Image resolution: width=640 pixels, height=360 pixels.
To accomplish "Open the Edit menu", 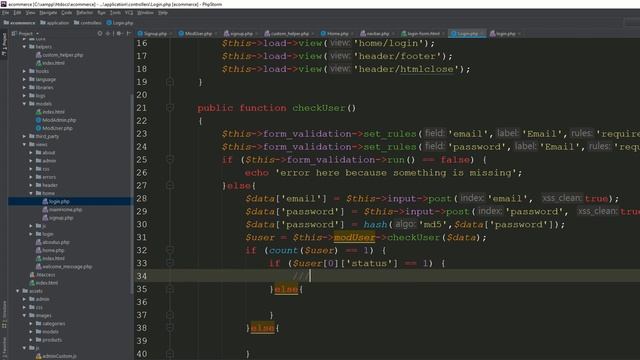I will tap(17, 13).
